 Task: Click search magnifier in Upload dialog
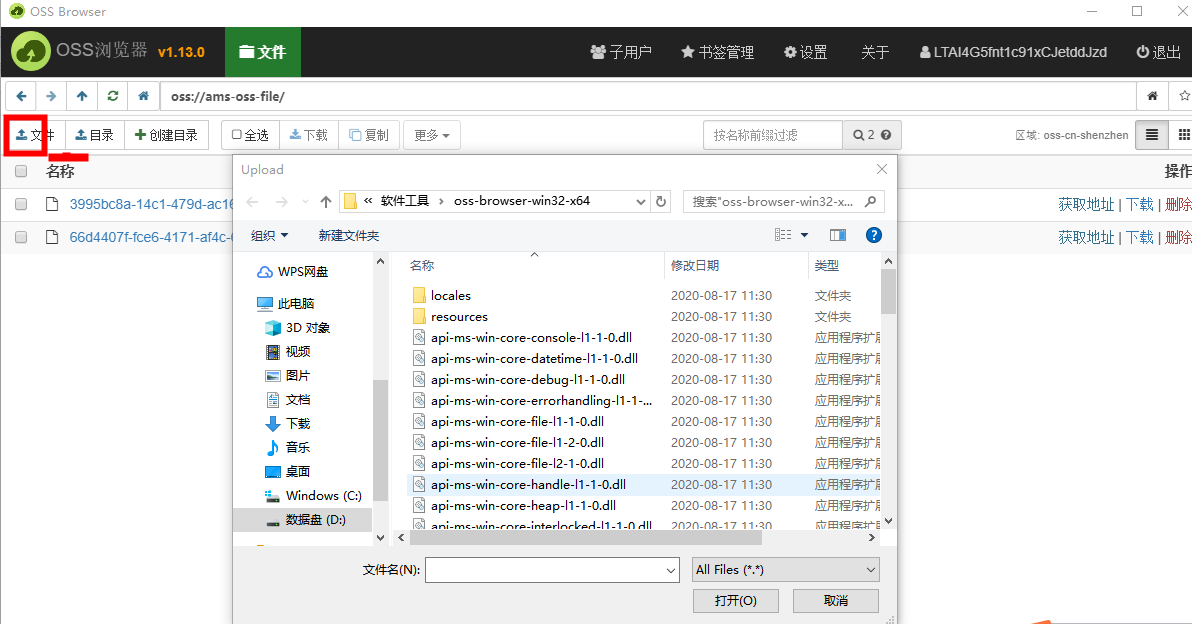tap(870, 201)
